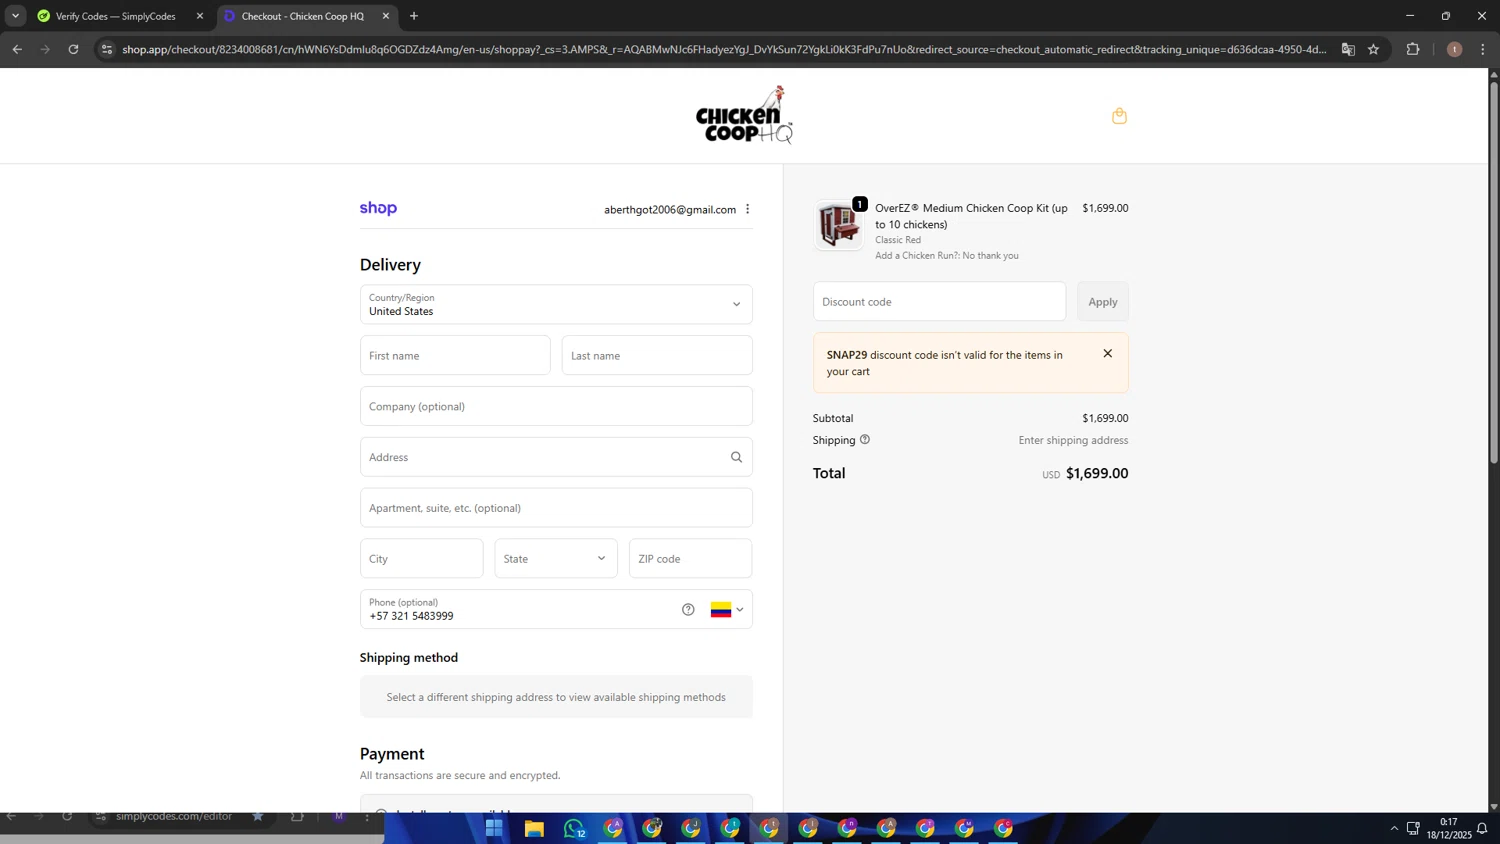Reload the checkout page
The image size is (1500, 844).
(x=73, y=49)
